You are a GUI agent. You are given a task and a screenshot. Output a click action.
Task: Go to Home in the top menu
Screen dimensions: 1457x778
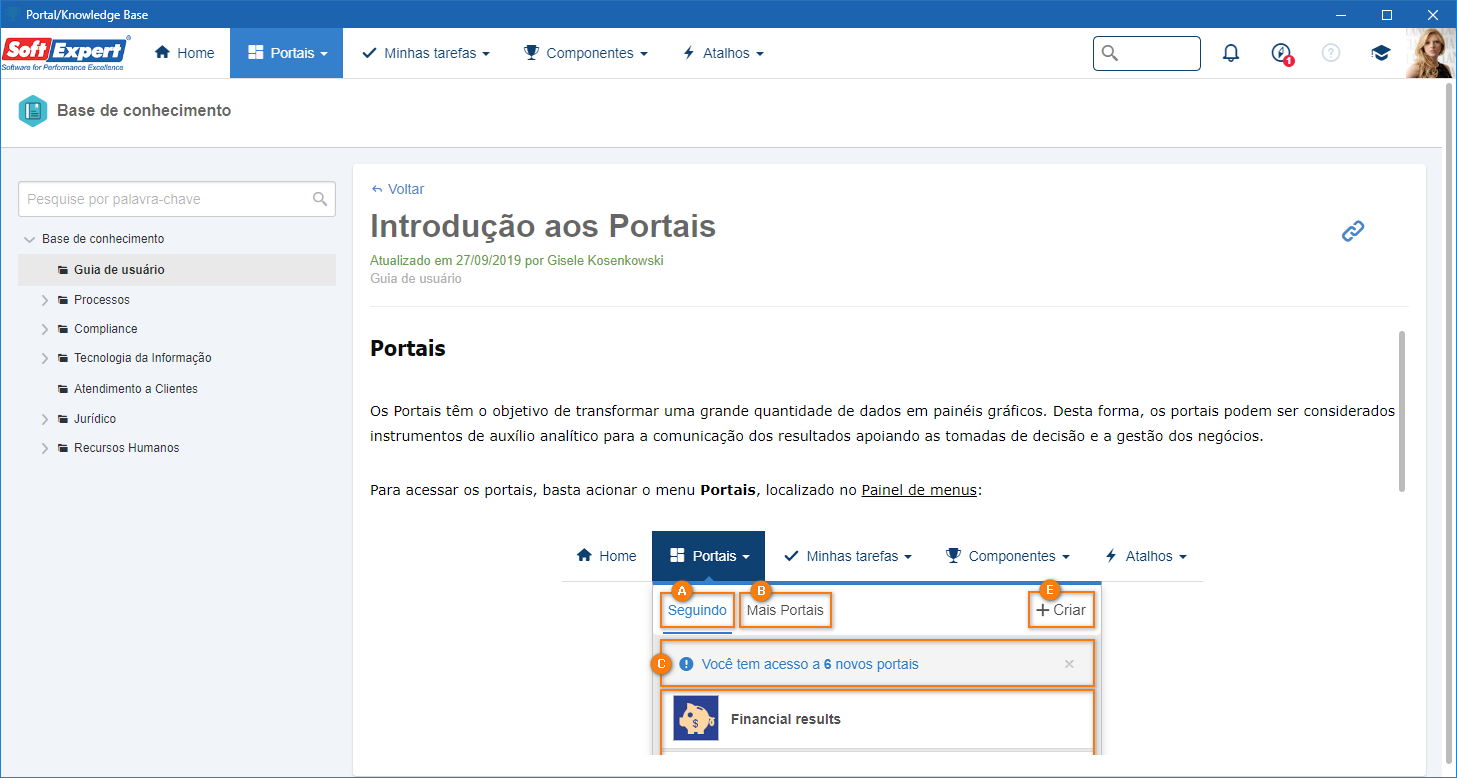pos(185,53)
